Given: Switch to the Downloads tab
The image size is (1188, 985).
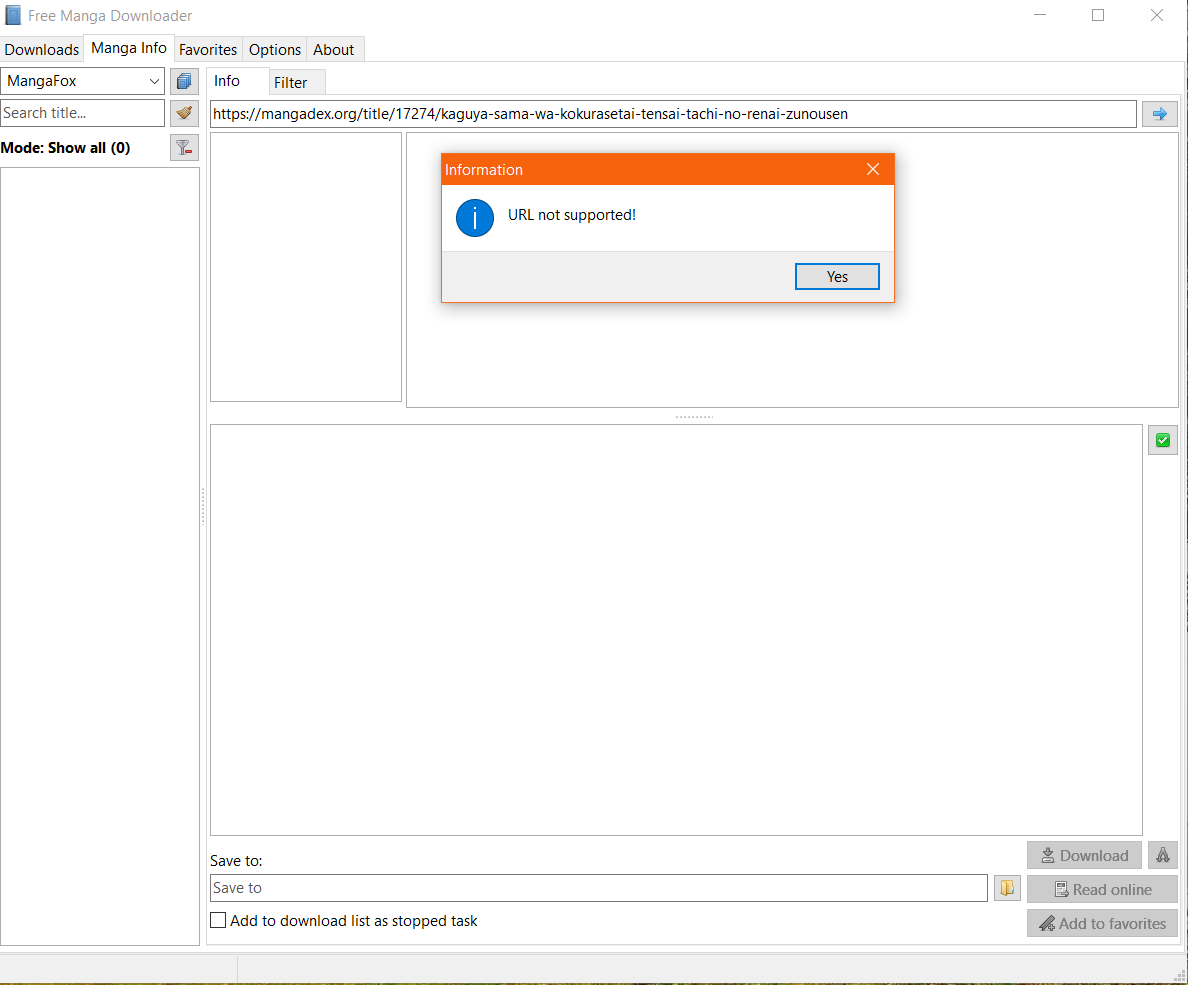Looking at the screenshot, I should pyautogui.click(x=42, y=50).
